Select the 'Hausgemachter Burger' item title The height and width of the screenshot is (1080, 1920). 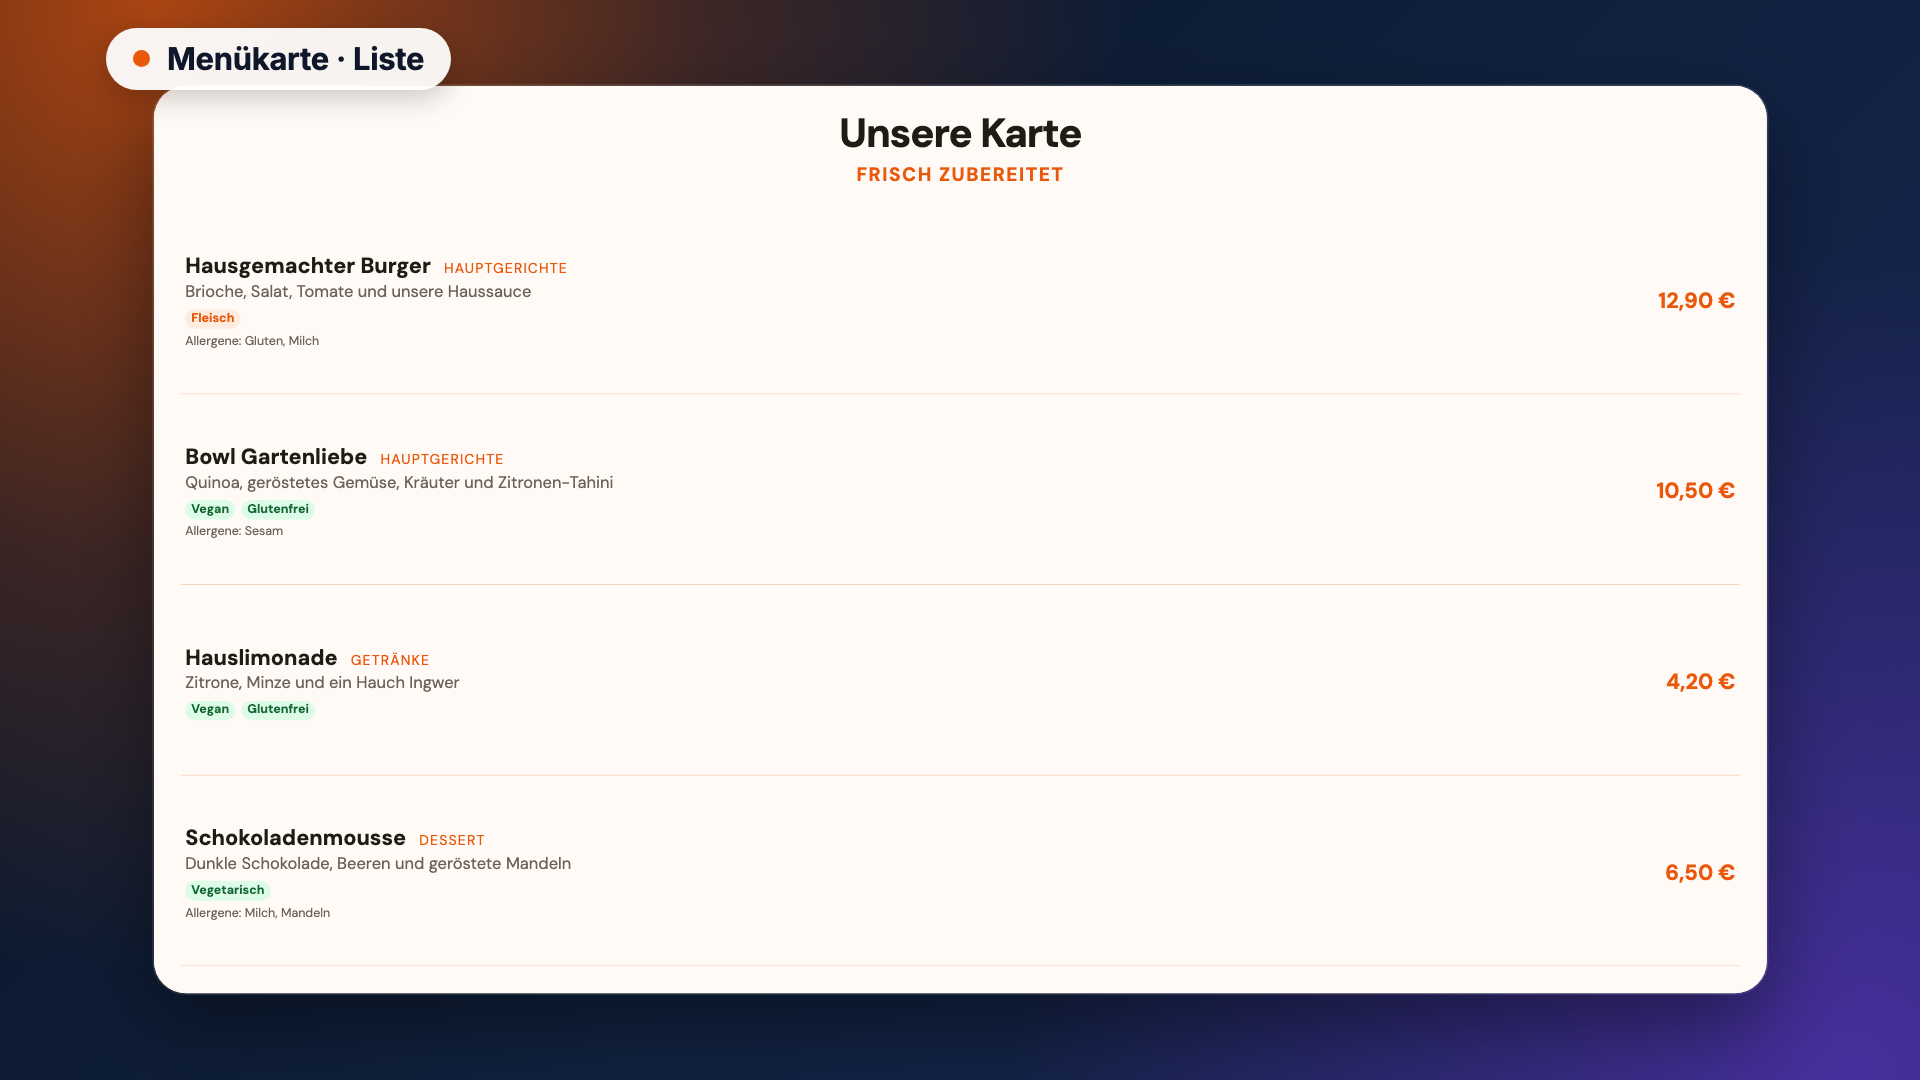308,266
